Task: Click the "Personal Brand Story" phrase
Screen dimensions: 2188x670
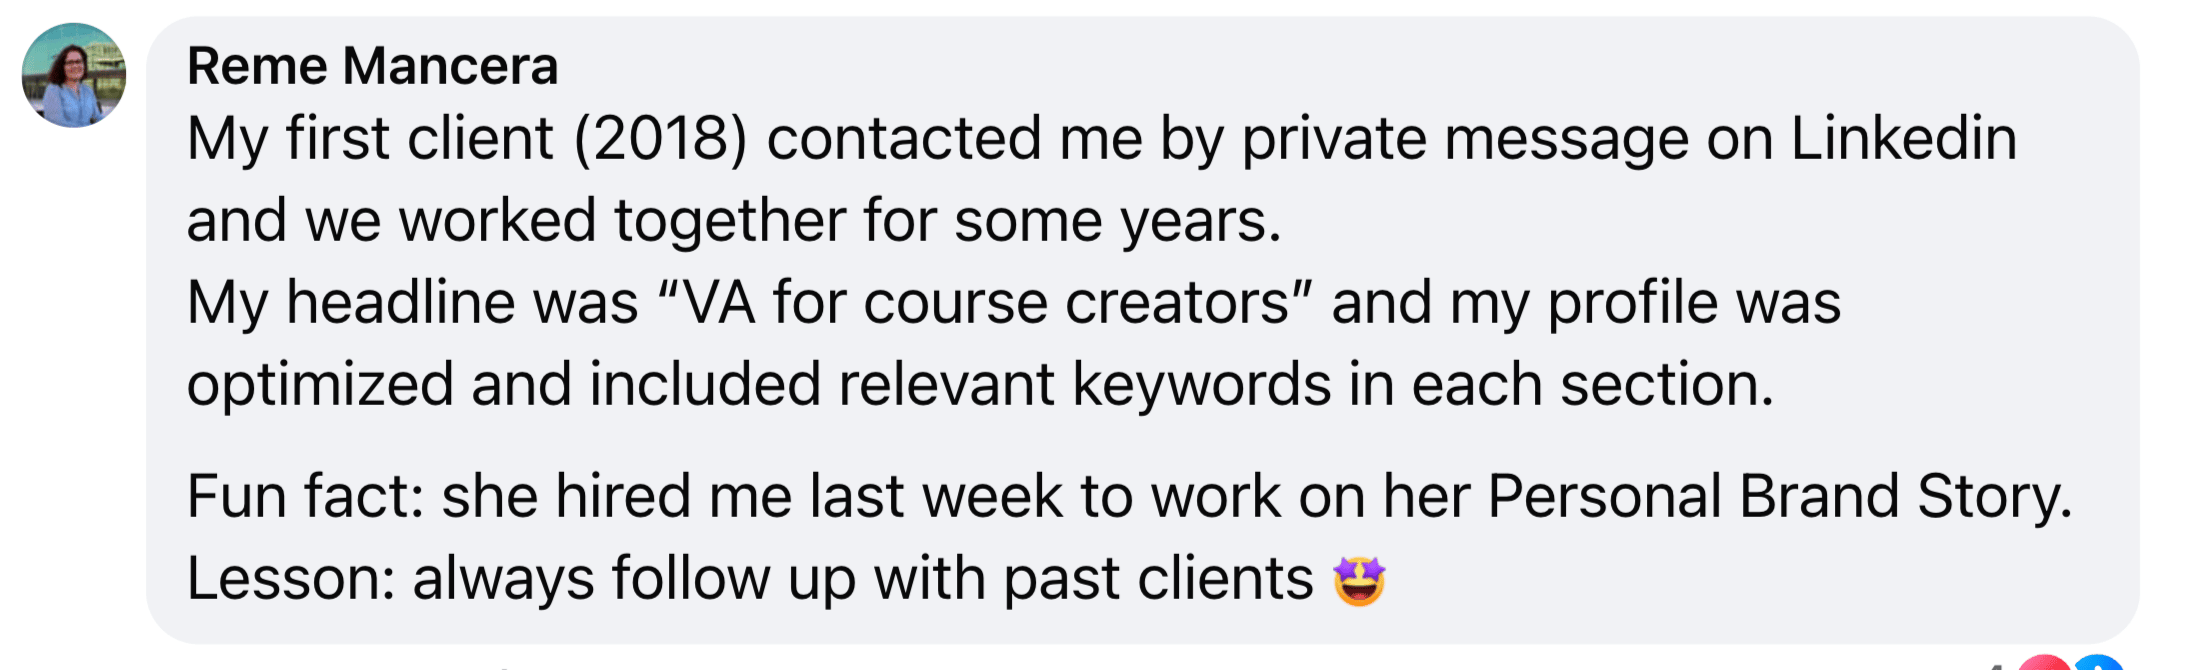Action: click(x=1779, y=496)
